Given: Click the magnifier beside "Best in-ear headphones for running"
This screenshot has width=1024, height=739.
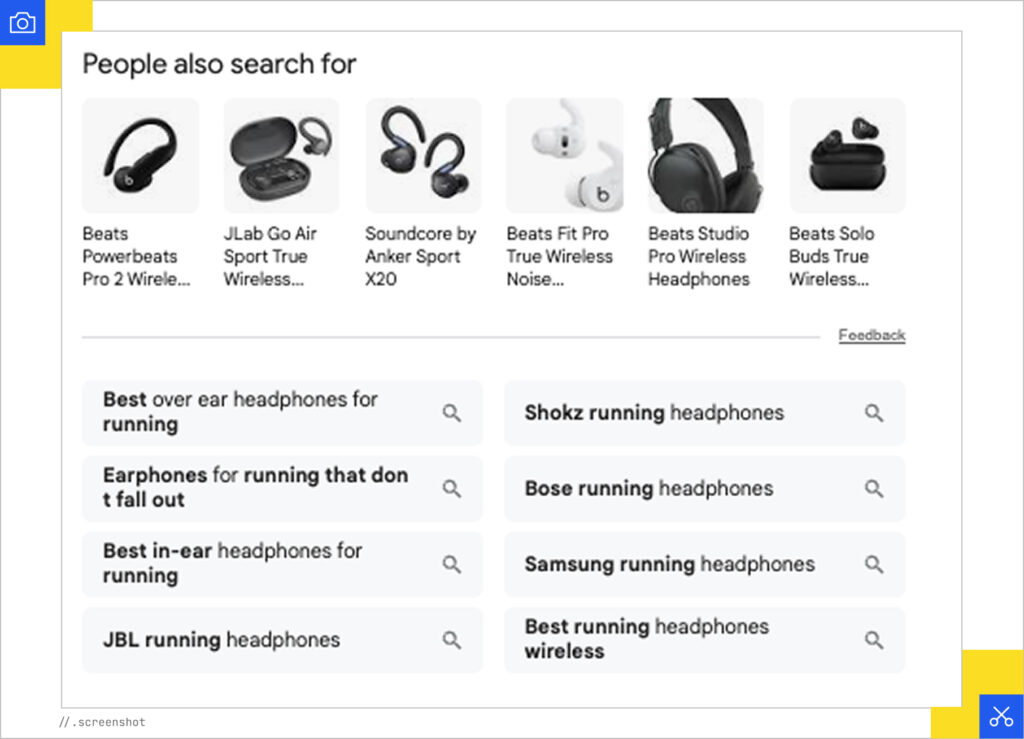Looking at the screenshot, I should coord(452,564).
